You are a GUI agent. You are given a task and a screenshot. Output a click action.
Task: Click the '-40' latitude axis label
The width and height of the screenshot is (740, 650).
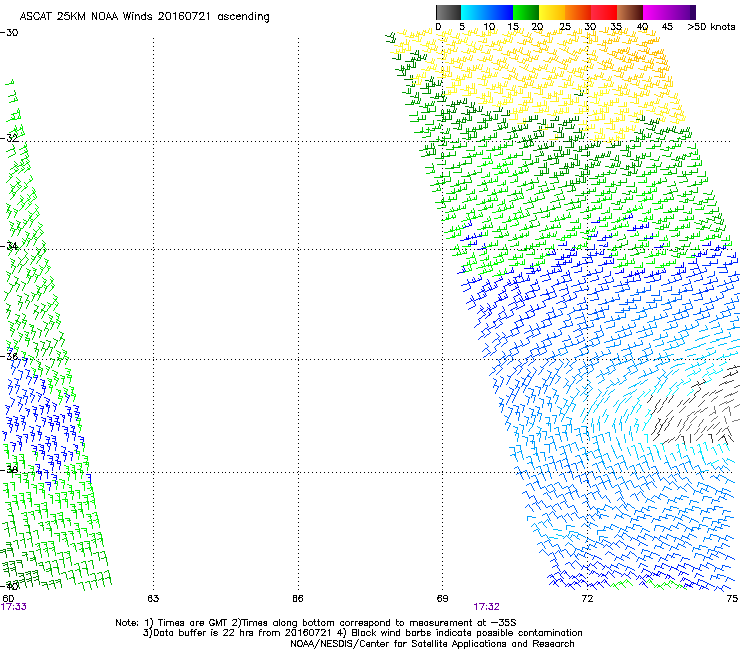click(9, 586)
